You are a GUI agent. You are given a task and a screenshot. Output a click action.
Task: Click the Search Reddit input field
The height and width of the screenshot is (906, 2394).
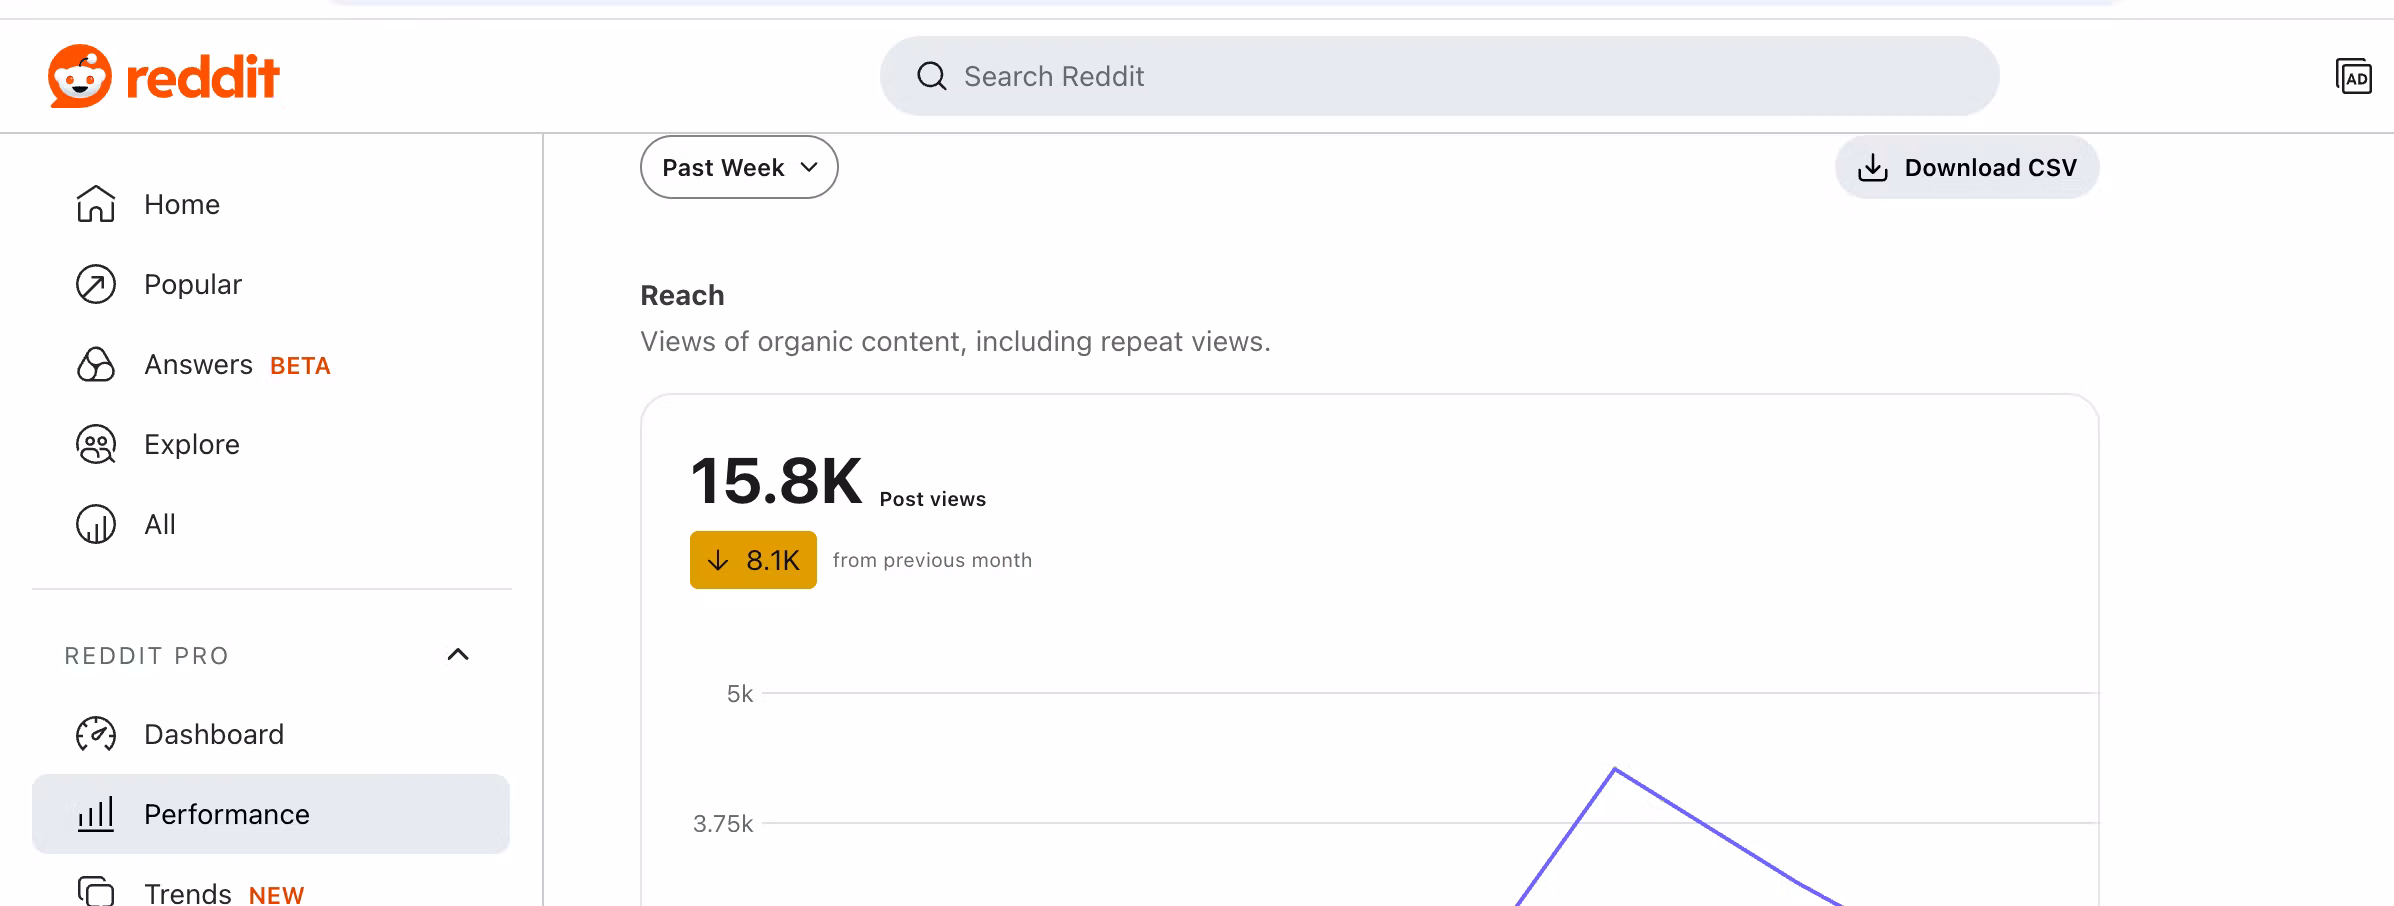click(x=1439, y=76)
